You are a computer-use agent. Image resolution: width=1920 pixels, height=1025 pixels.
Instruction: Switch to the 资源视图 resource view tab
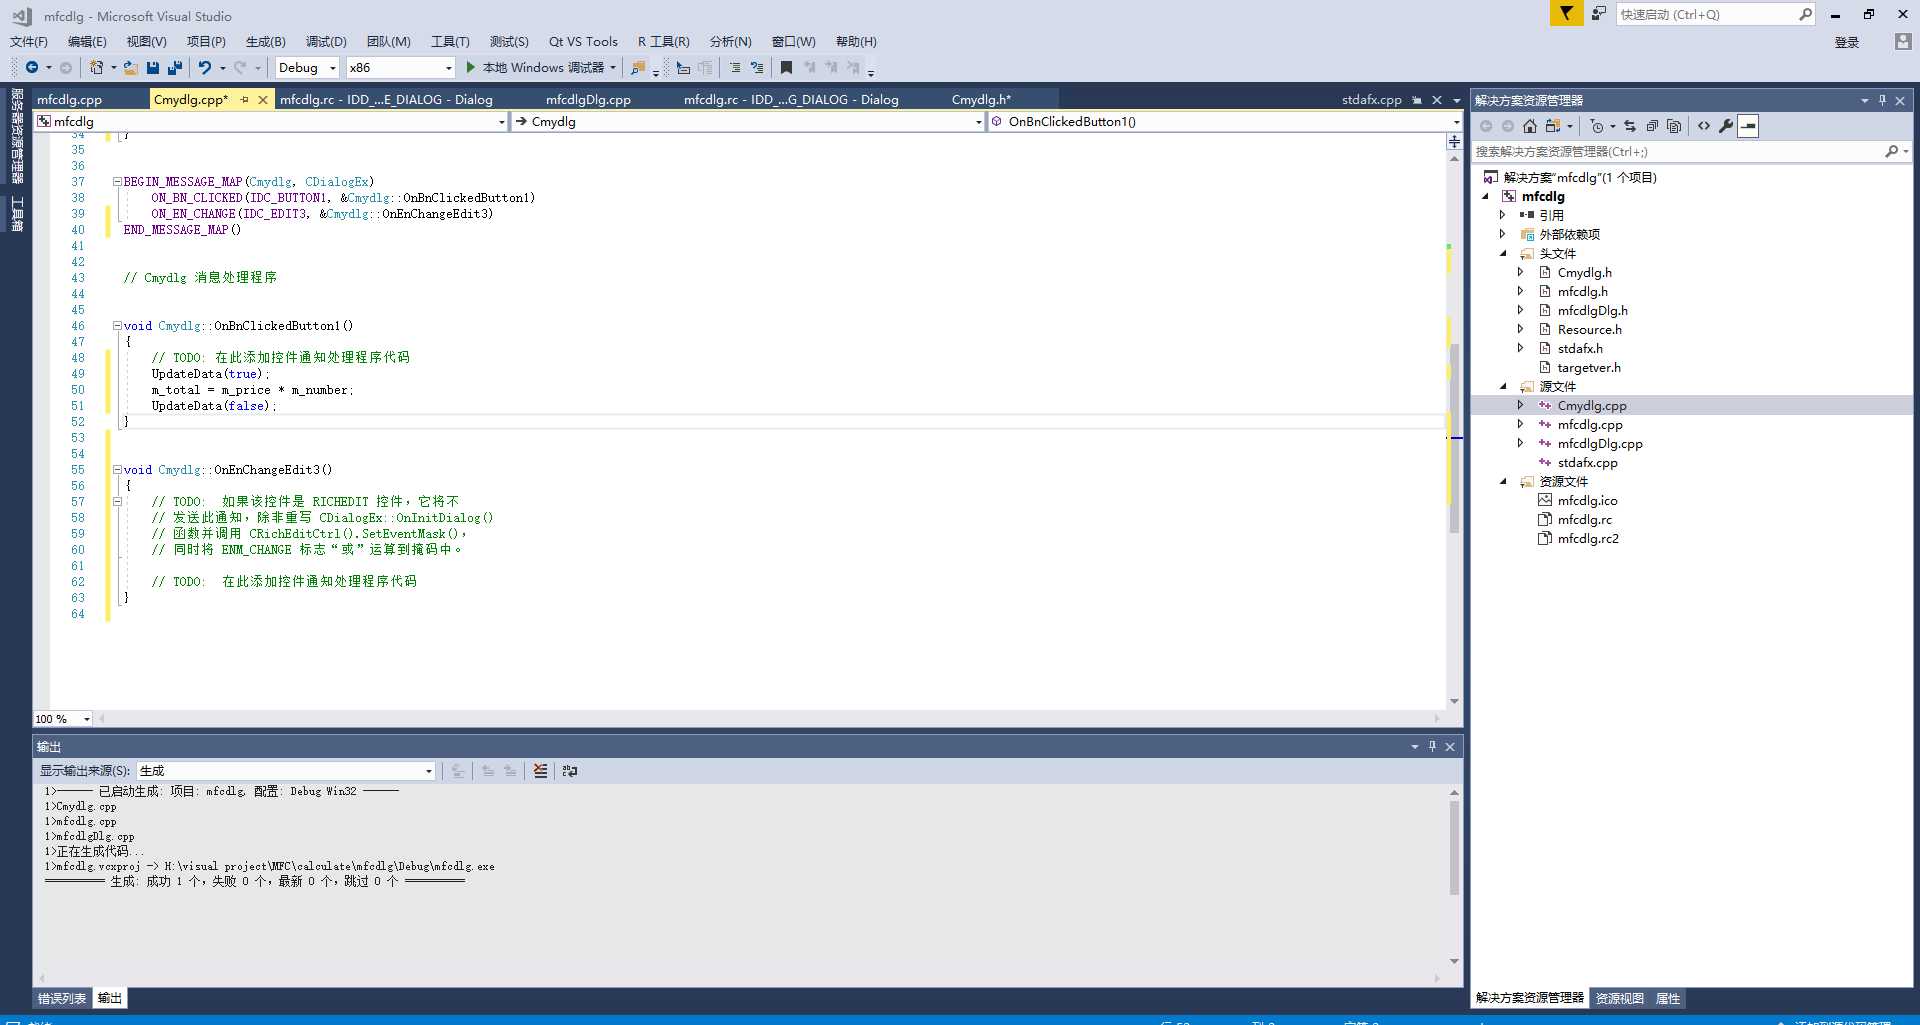pyautogui.click(x=1619, y=998)
